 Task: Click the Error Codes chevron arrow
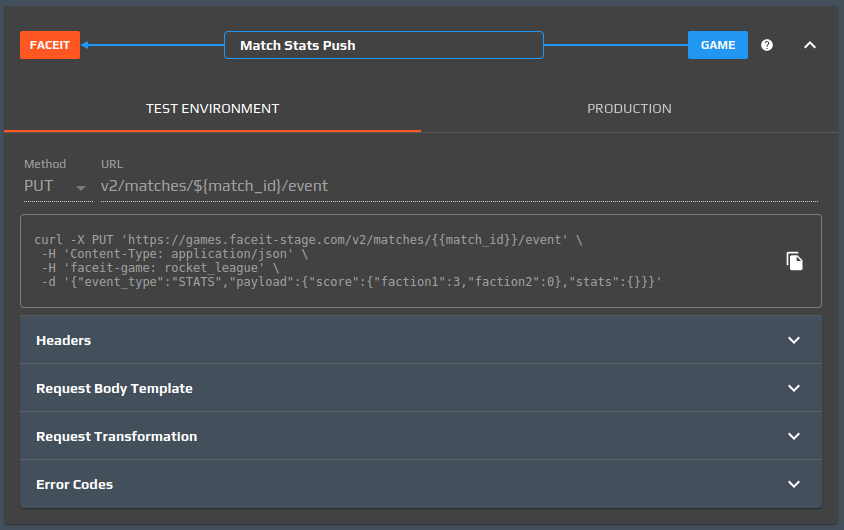point(794,484)
